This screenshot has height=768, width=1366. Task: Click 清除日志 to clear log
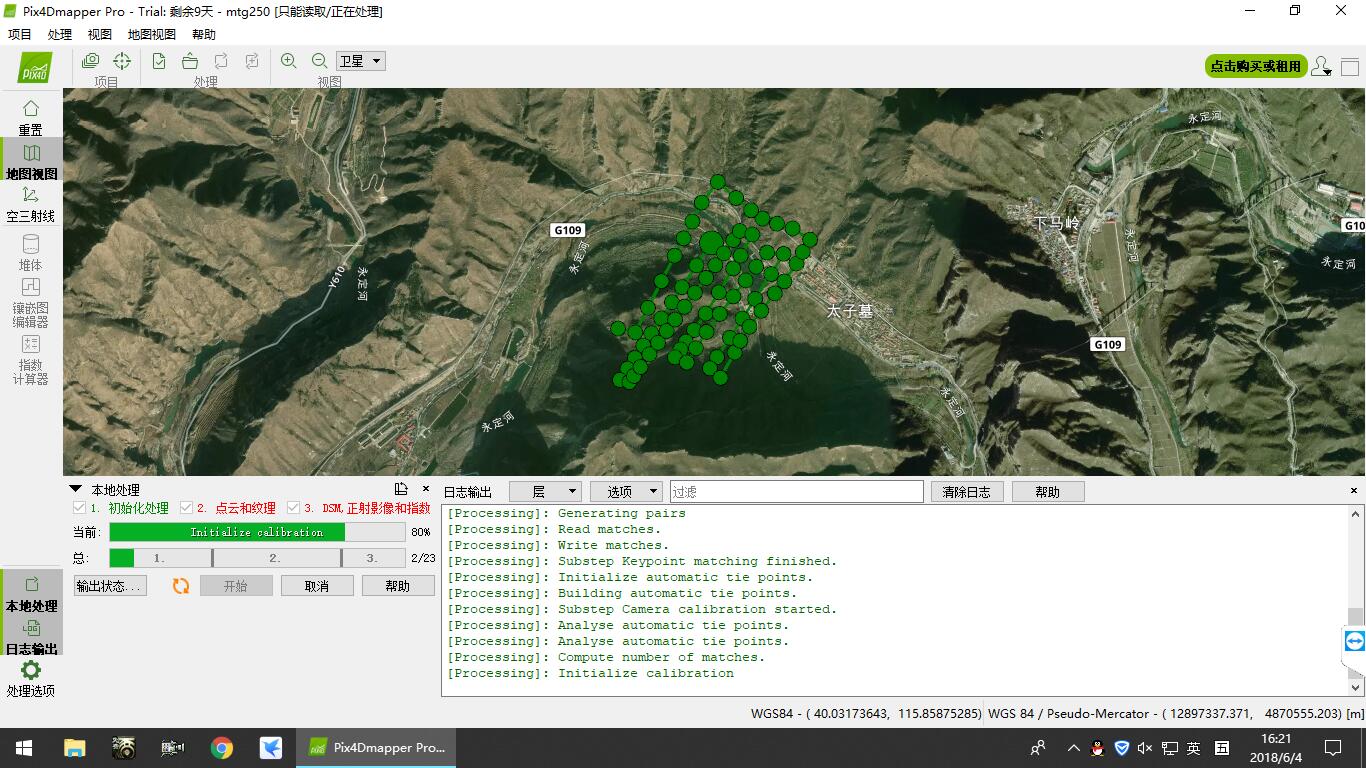(967, 491)
